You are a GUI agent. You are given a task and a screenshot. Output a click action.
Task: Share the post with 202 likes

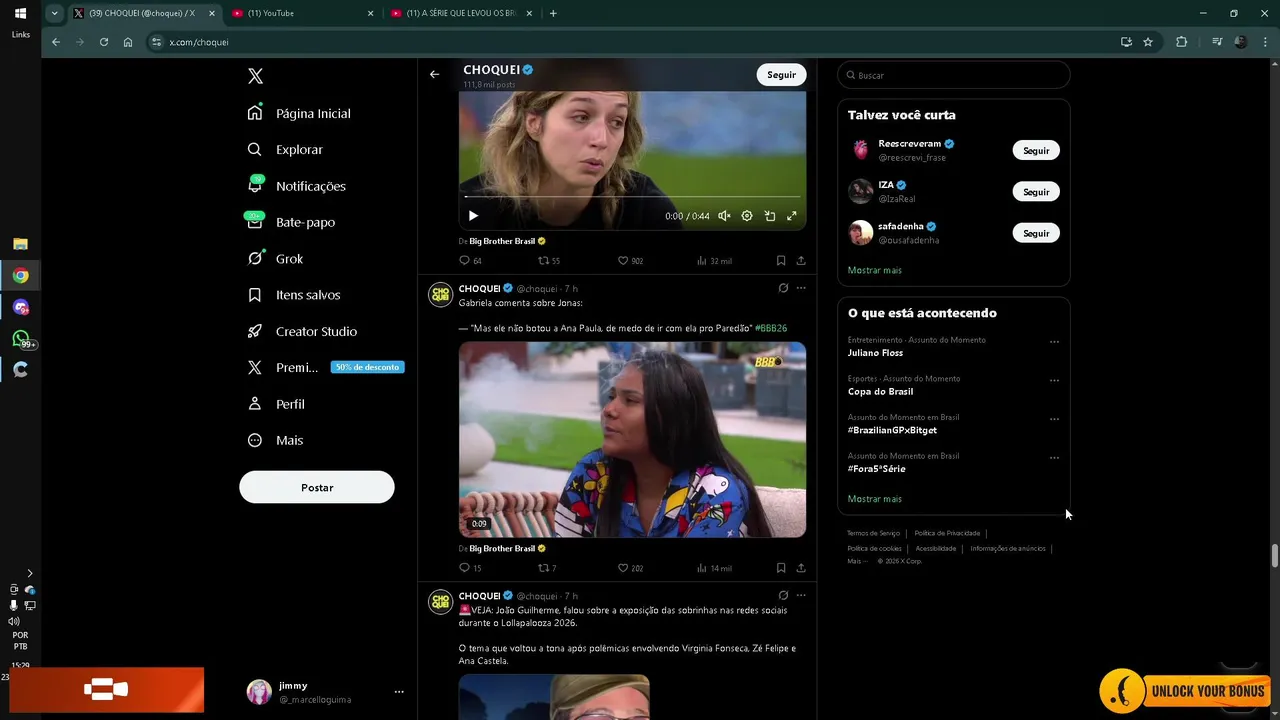801,568
